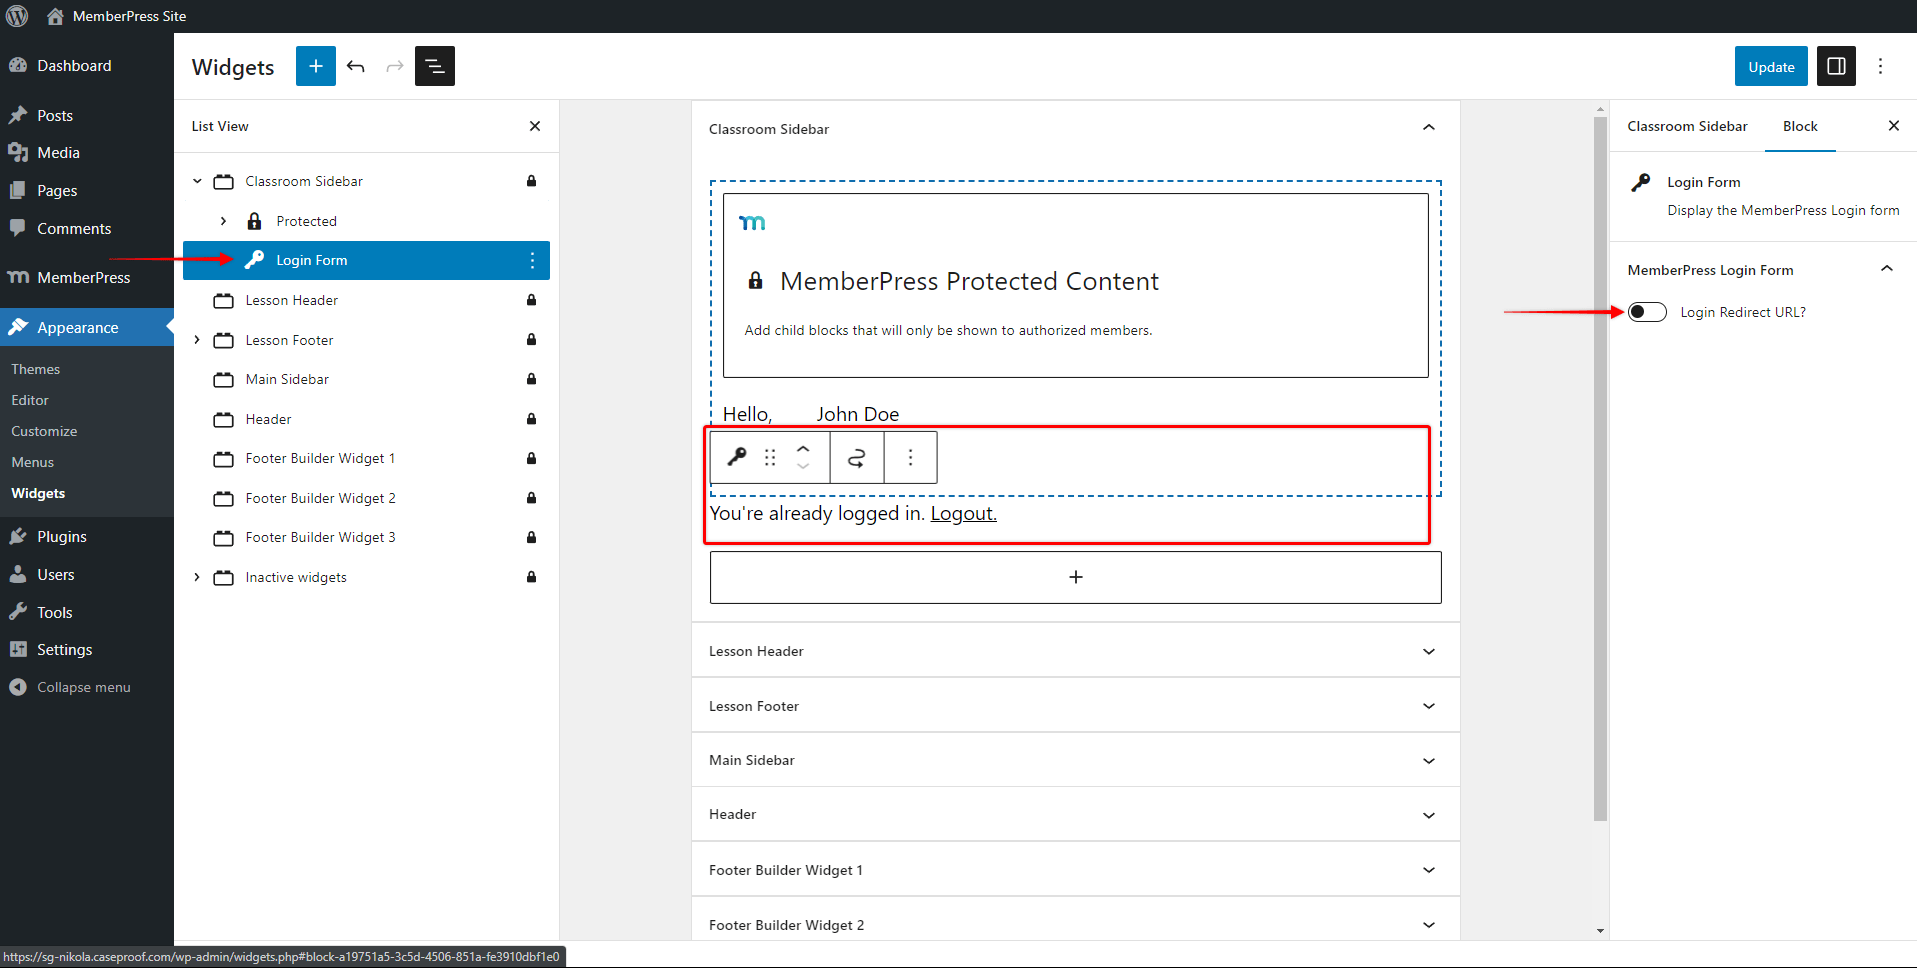
Task: Open MemberPress Site home link
Action: (x=116, y=16)
